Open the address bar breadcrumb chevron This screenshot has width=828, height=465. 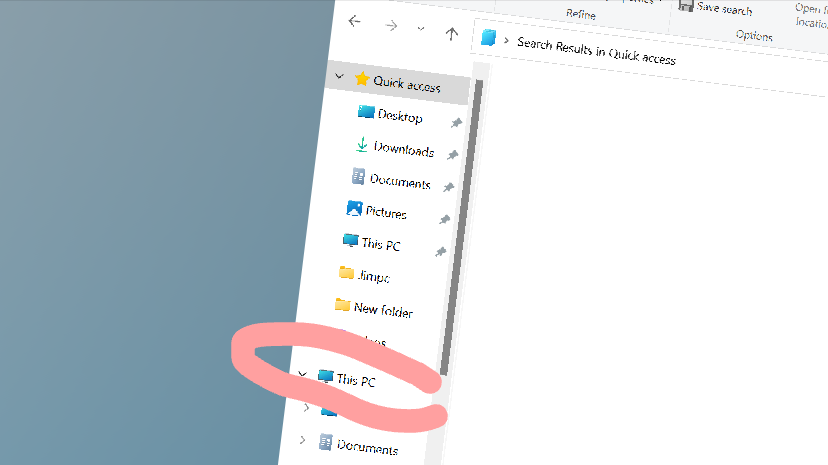(506, 41)
